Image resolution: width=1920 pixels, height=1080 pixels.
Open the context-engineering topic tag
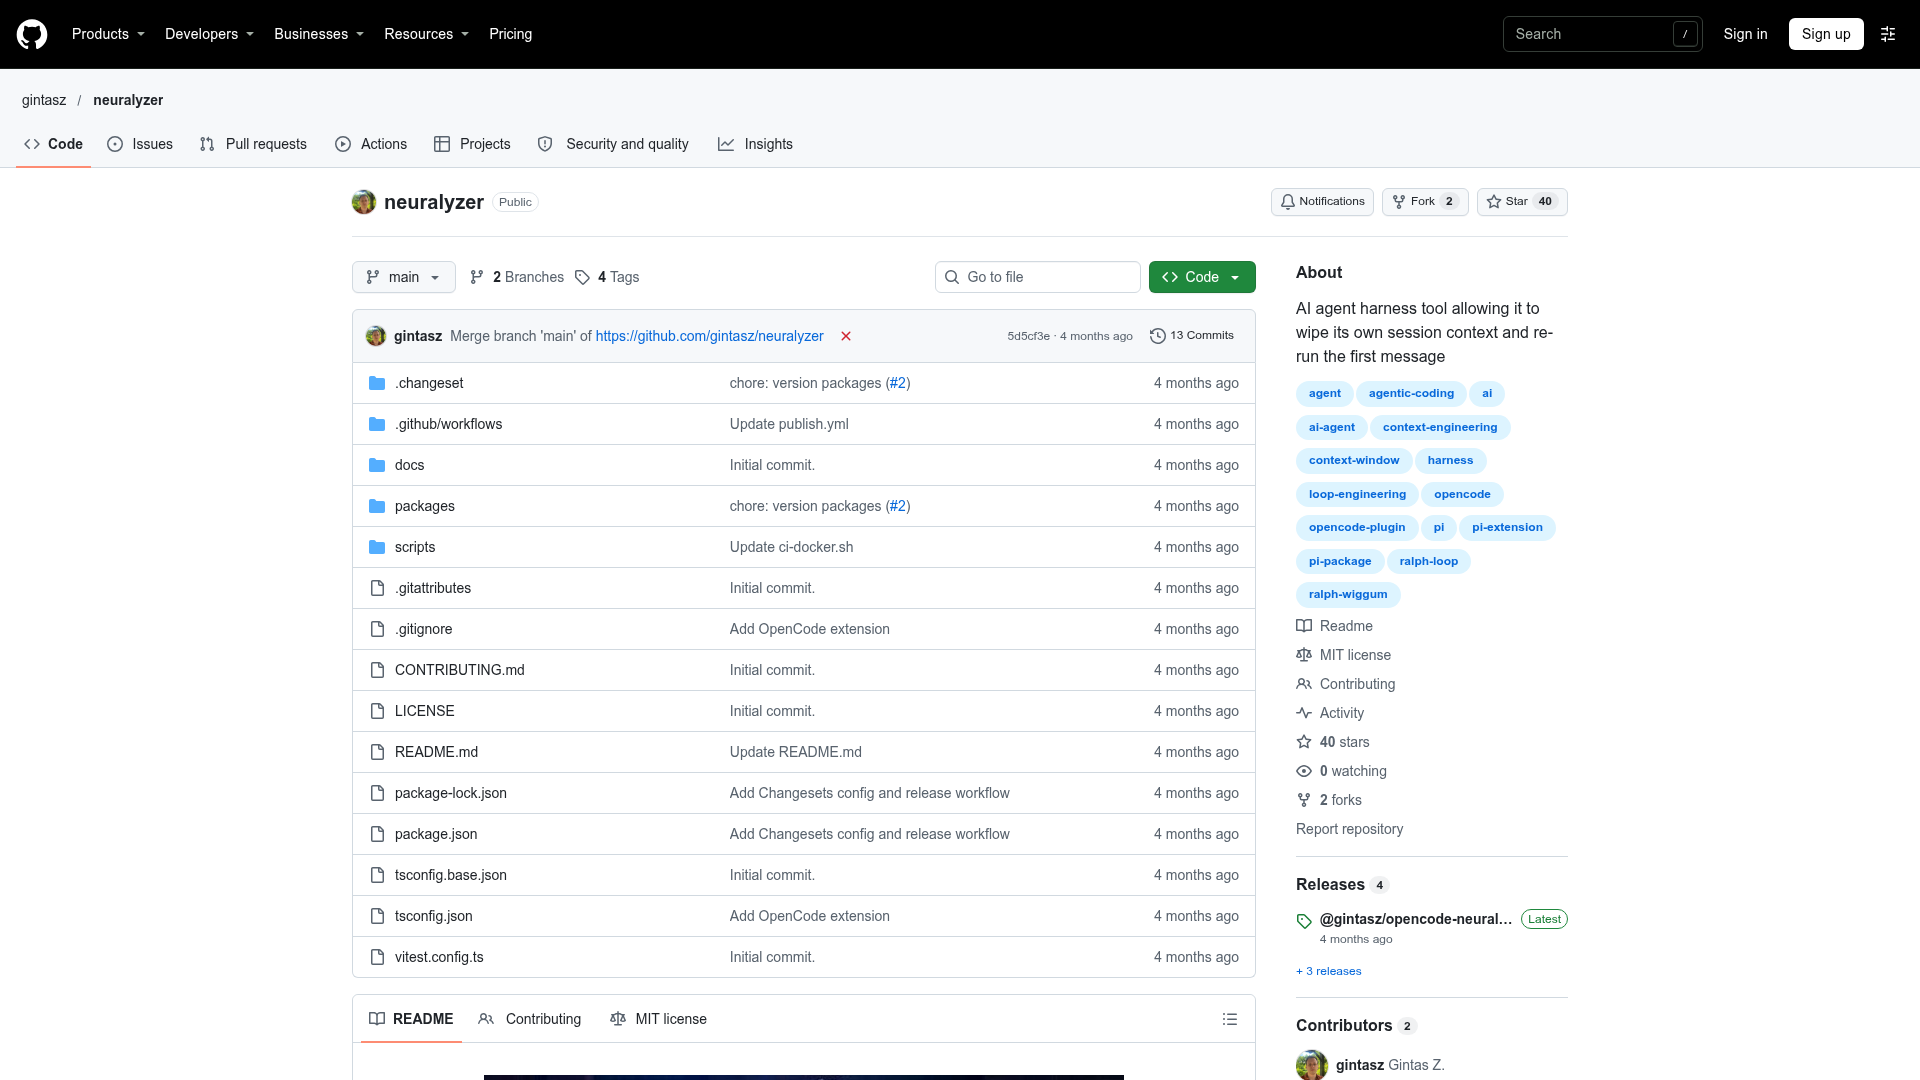coord(1440,427)
